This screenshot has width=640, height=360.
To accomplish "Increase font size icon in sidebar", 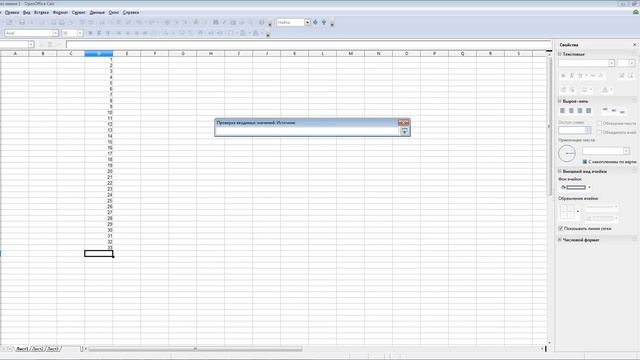I will (x=622, y=76).
